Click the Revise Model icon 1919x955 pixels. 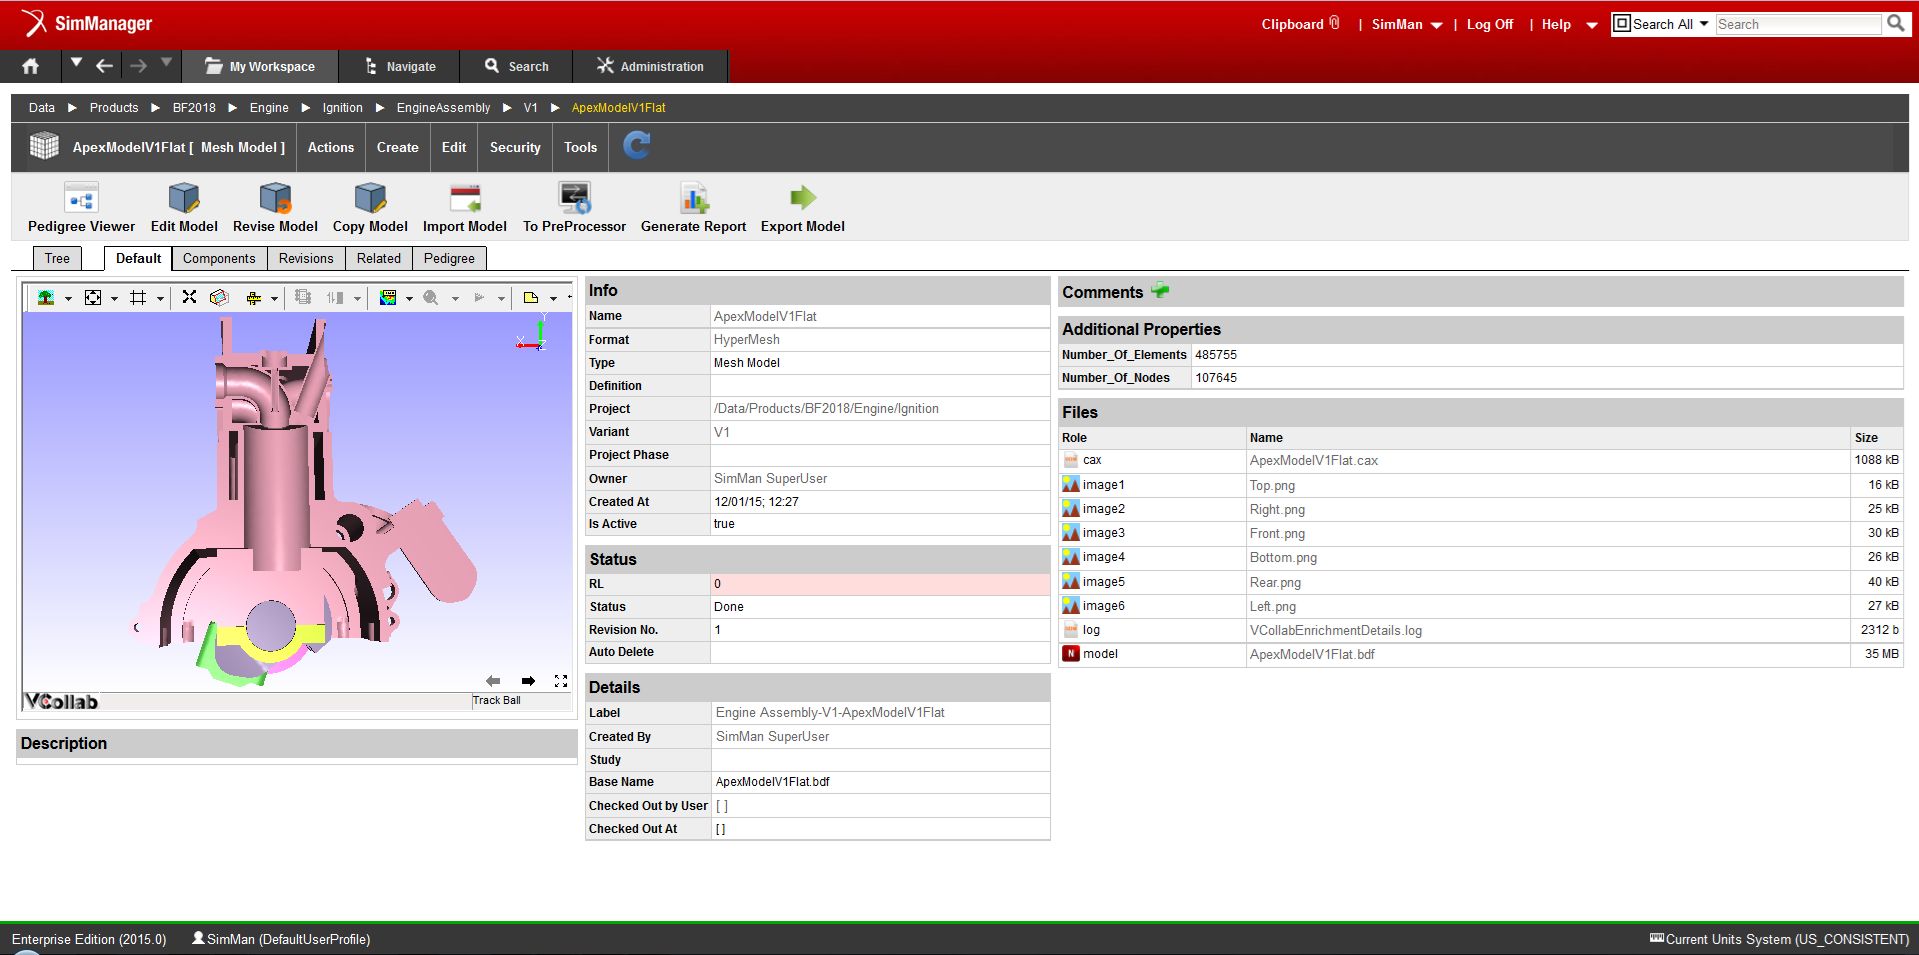(x=275, y=198)
